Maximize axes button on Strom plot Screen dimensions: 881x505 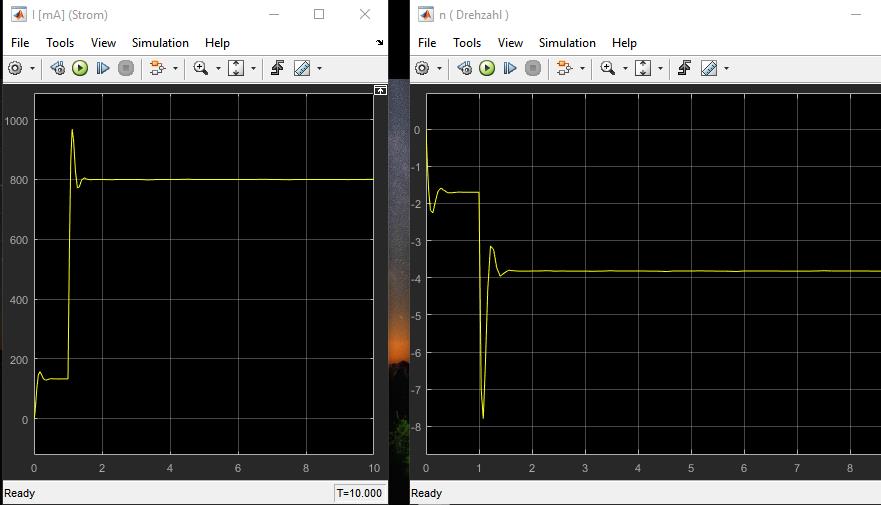pyautogui.click(x=380, y=90)
